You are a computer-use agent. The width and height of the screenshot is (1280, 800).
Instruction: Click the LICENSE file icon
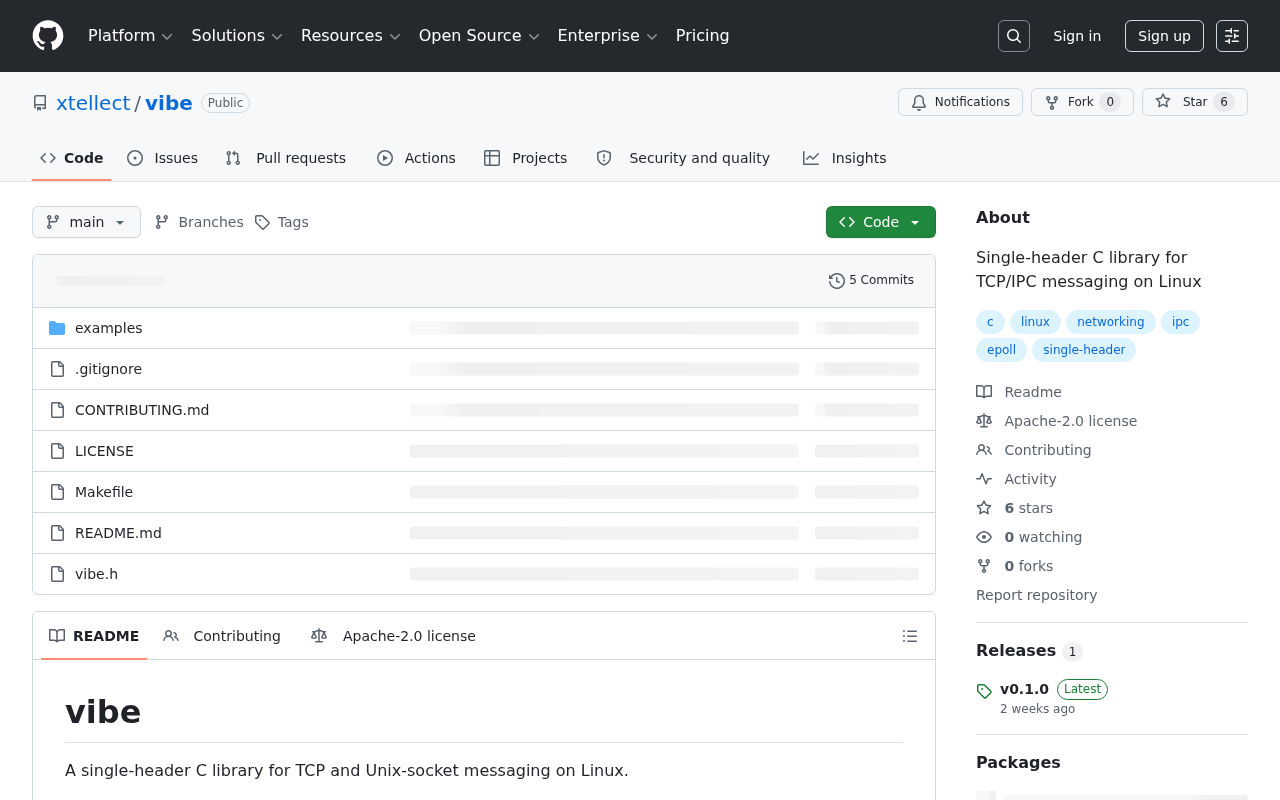click(x=57, y=451)
